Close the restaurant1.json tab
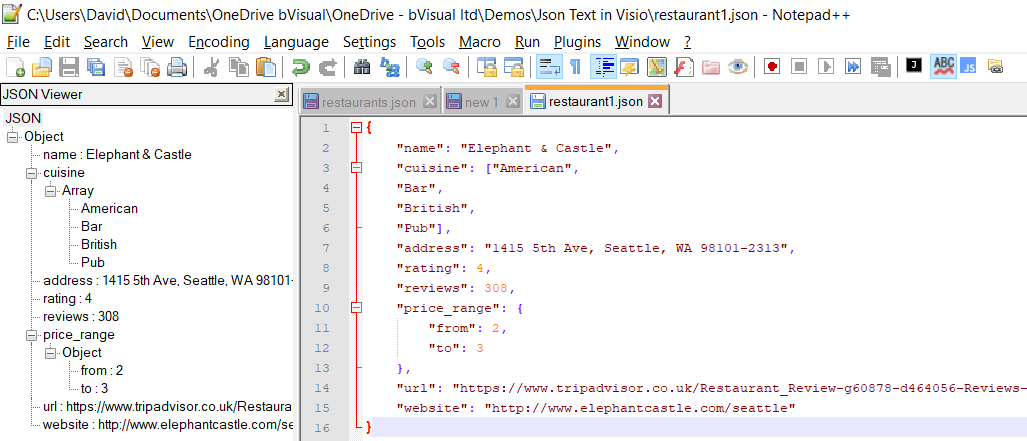Viewport: 1027px width, 441px height. point(654,101)
